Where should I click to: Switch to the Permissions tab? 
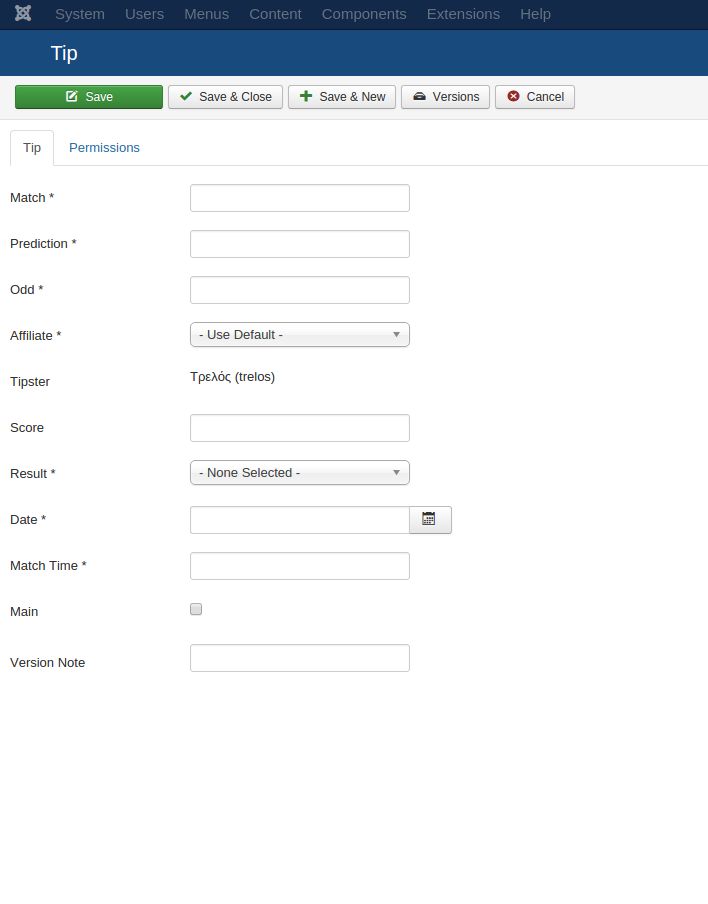coord(104,148)
